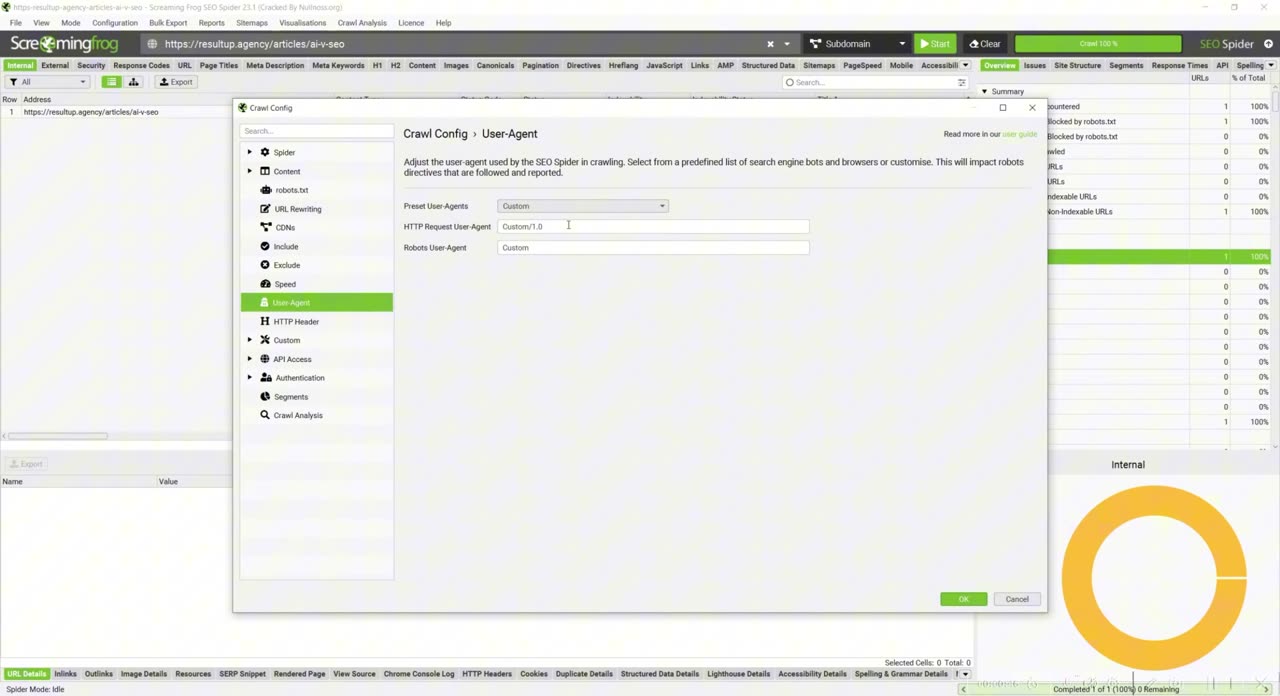Image resolution: width=1280 pixels, height=696 pixels.
Task: Click the search filter options icon
Action: click(x=962, y=82)
